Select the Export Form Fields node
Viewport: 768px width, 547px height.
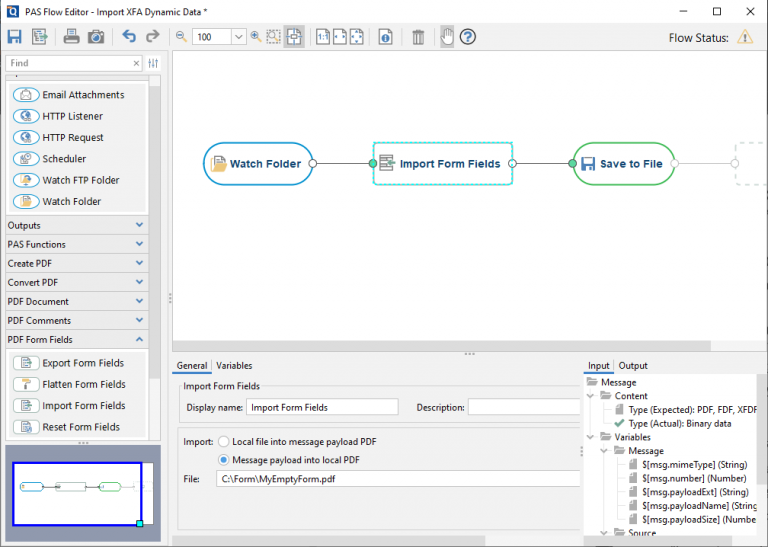coord(69,363)
